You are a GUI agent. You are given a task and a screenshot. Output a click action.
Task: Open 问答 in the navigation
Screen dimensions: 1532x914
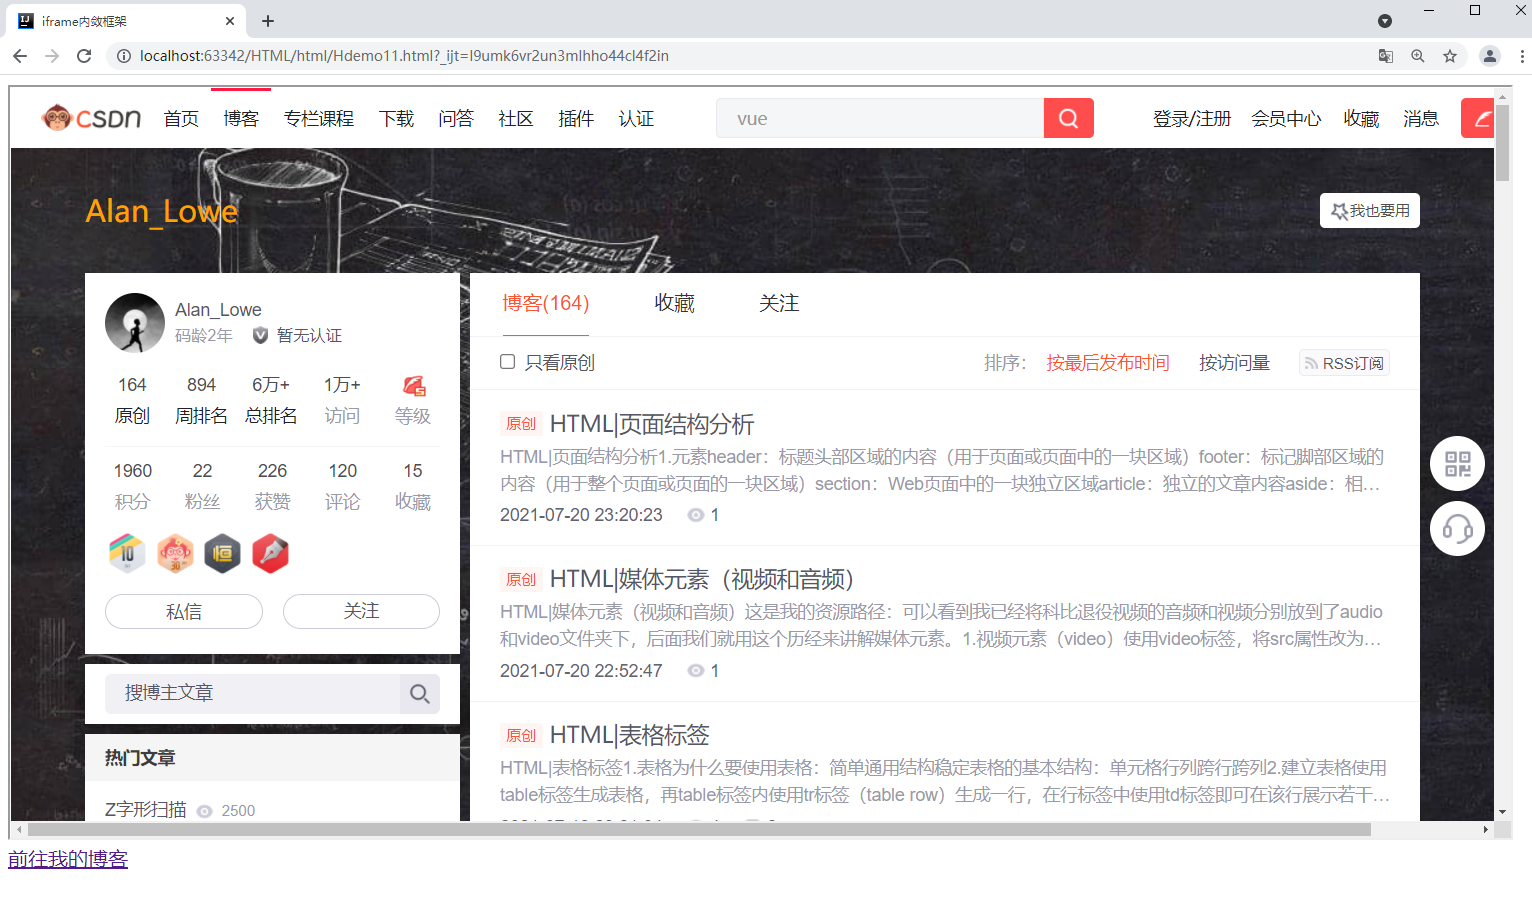[456, 119]
